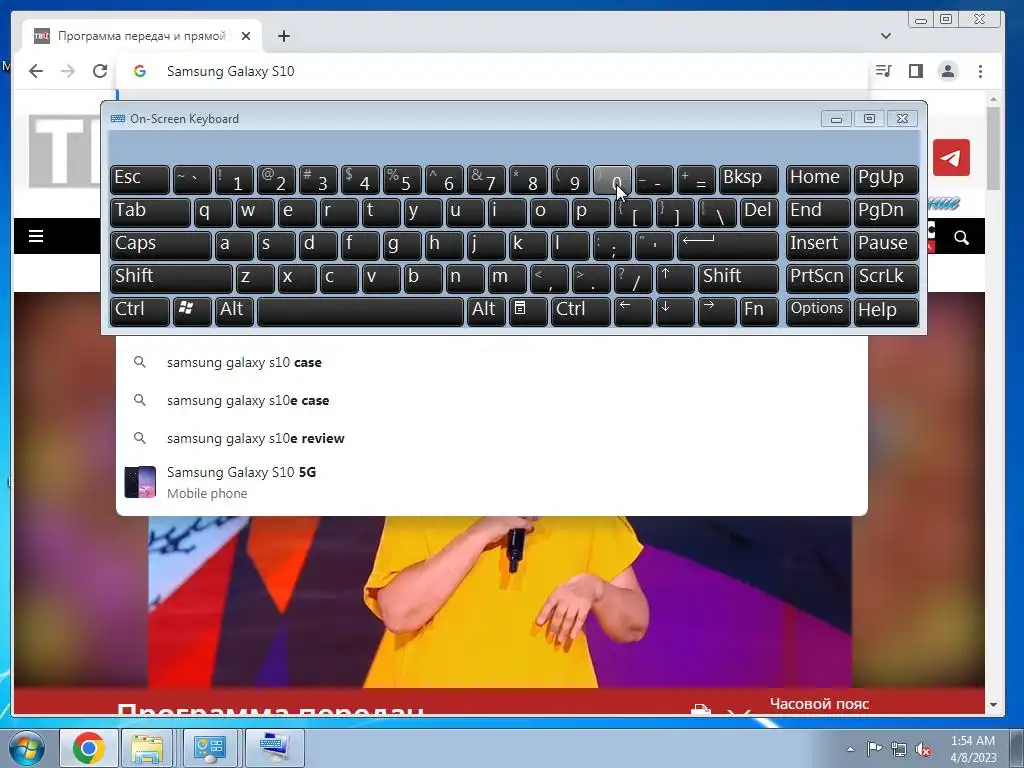Select suggestion samsung galaxy s10 case
The height and width of the screenshot is (768, 1024).
tap(492, 362)
